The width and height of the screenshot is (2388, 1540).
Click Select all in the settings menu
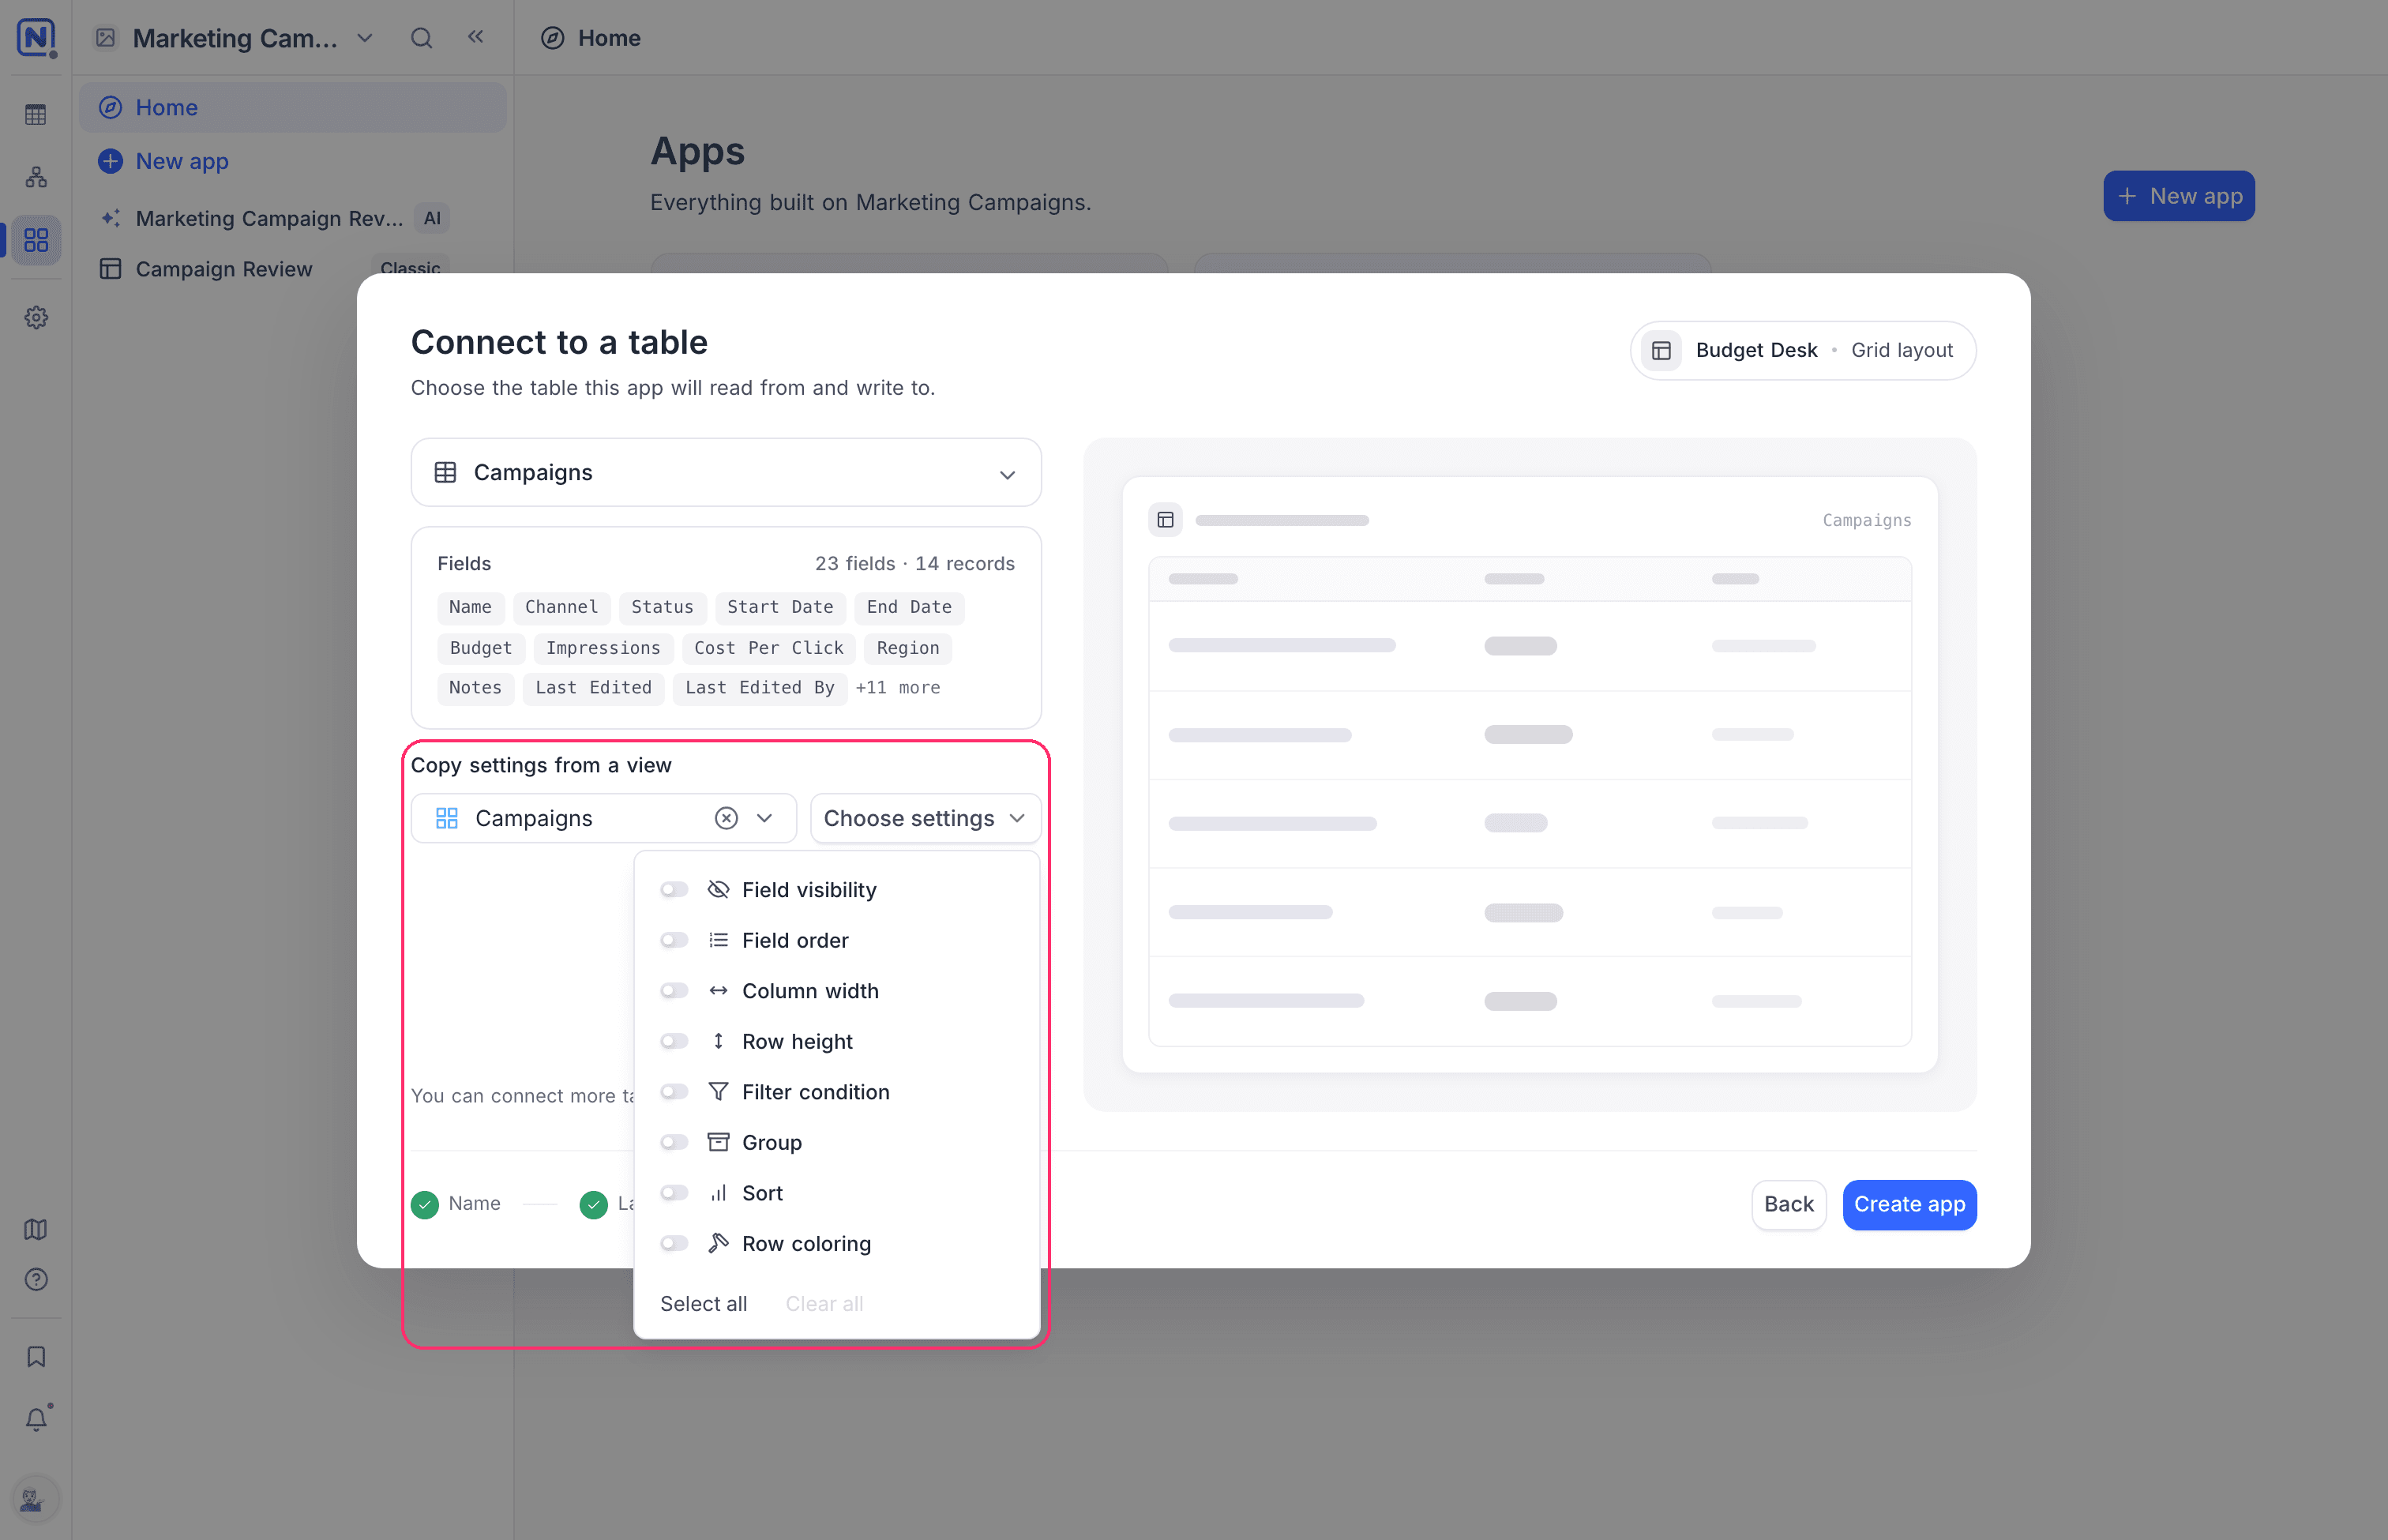(x=703, y=1303)
